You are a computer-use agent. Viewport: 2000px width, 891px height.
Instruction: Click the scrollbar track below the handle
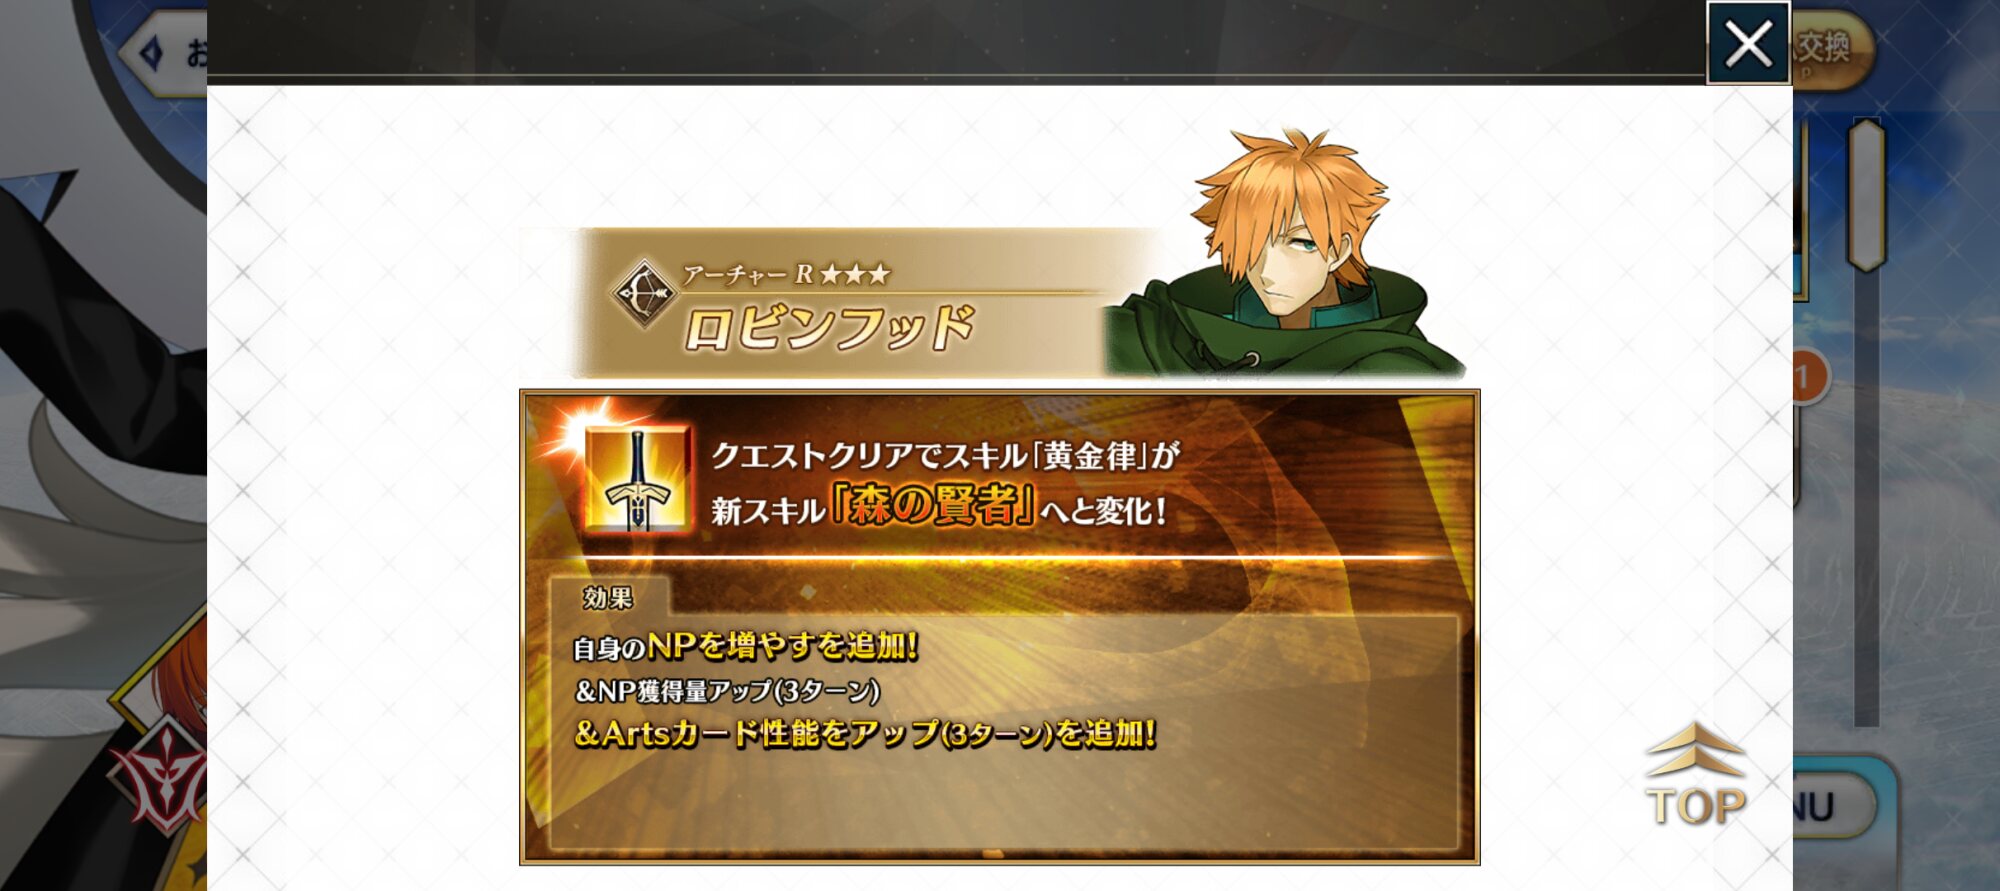(x=1866, y=498)
